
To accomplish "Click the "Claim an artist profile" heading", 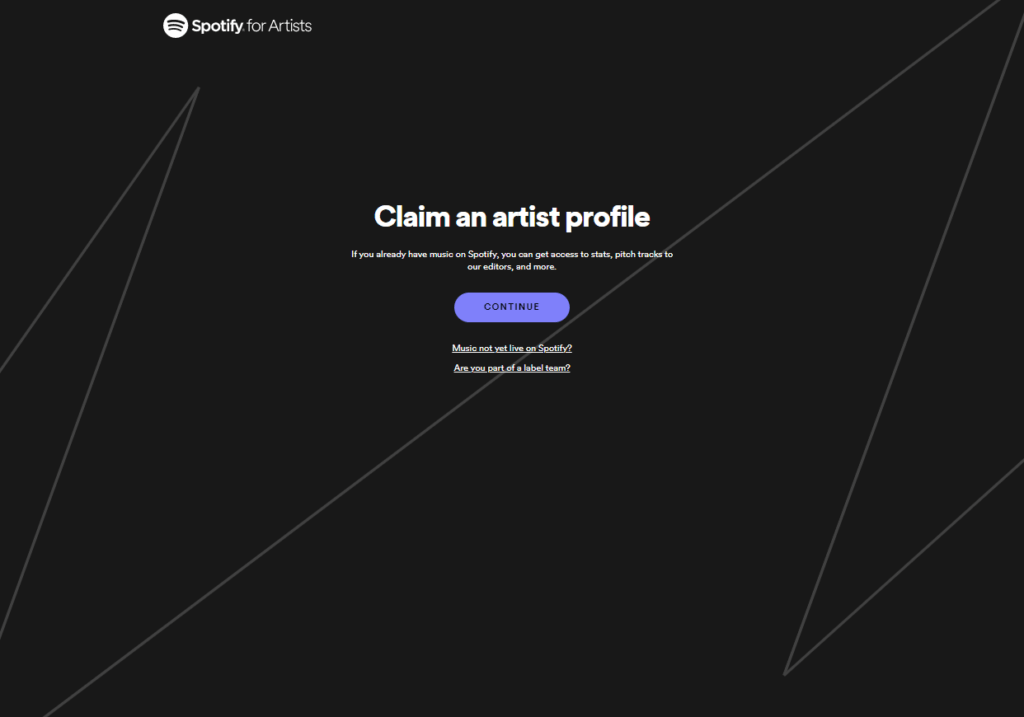I will coord(511,217).
